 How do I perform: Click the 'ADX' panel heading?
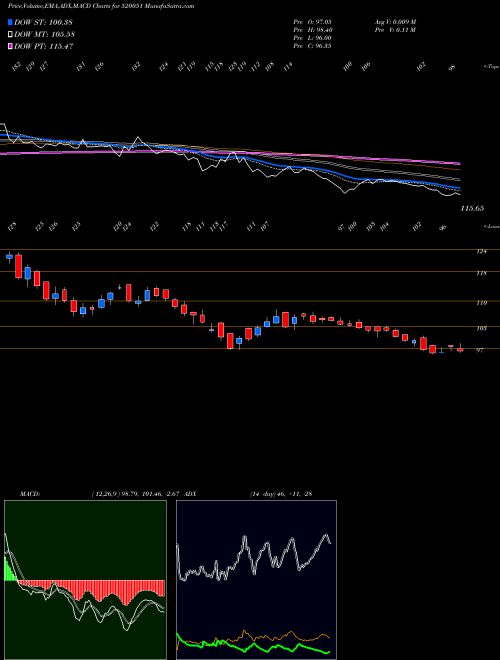point(191,493)
